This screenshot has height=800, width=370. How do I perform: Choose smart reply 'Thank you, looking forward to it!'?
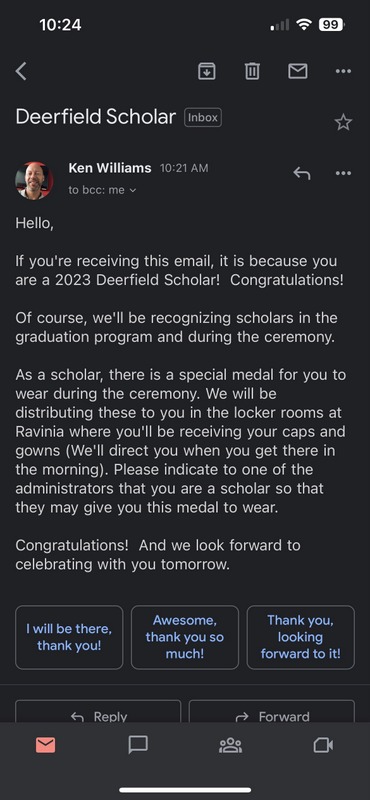(301, 637)
